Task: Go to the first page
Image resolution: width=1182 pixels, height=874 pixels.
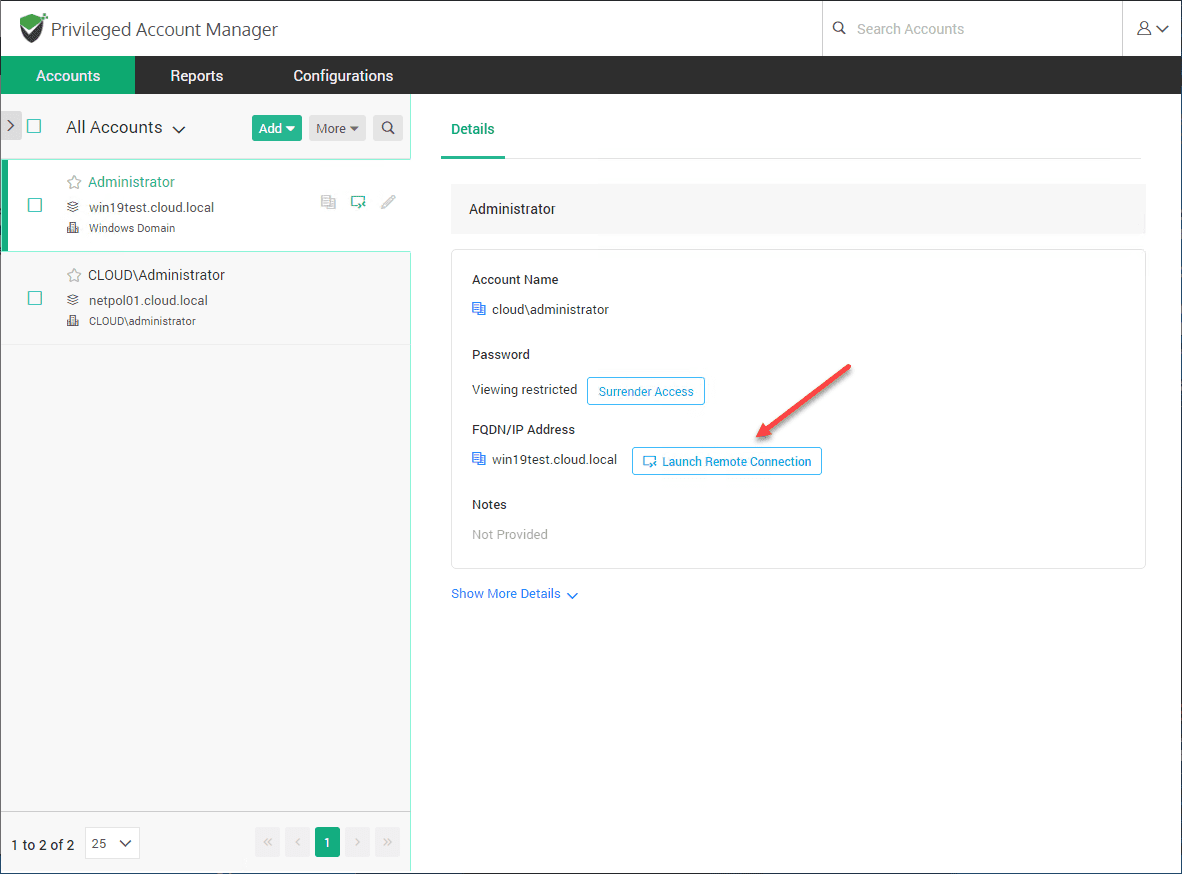Action: 268,842
